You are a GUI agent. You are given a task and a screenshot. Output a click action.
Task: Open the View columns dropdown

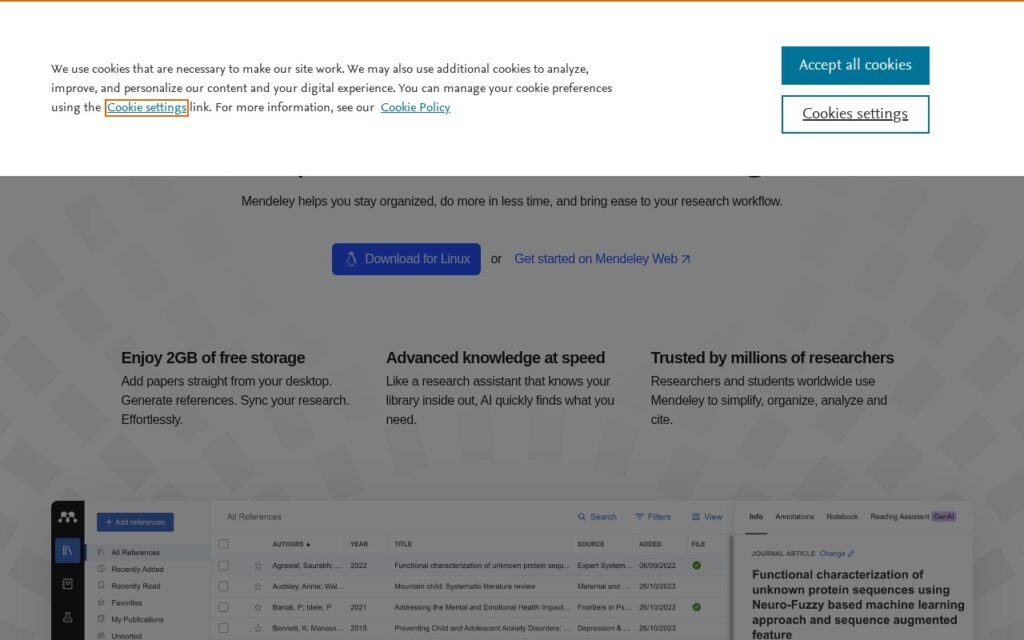tap(707, 517)
